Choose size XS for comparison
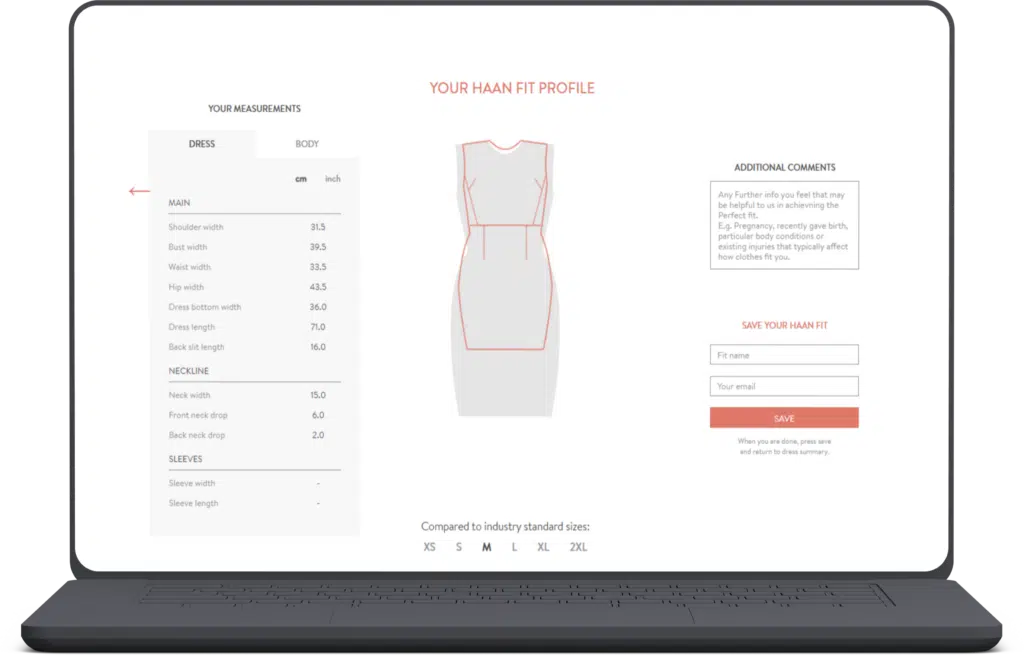Image resolution: width=1024 pixels, height=656 pixels. 429,548
